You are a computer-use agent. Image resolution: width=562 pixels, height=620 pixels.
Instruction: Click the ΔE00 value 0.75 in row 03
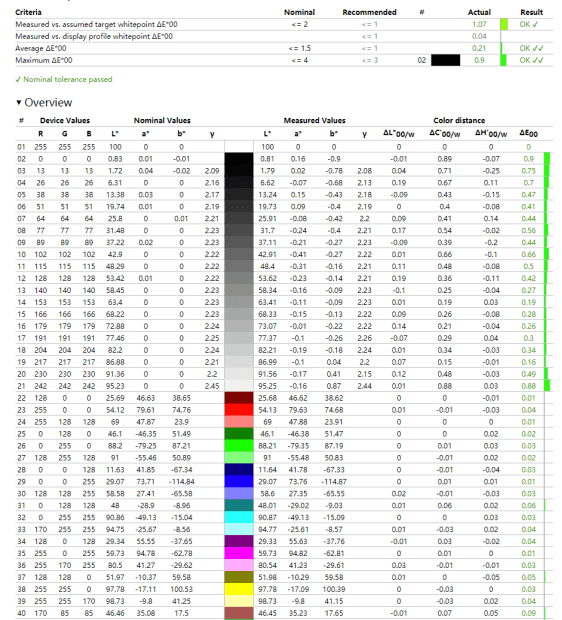point(528,171)
